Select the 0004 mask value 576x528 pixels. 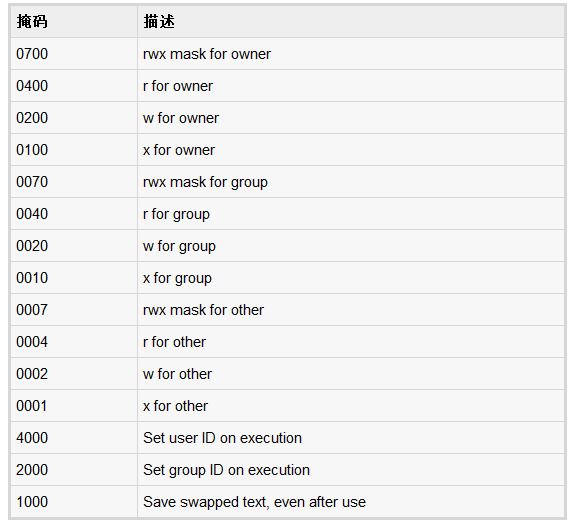coord(32,342)
